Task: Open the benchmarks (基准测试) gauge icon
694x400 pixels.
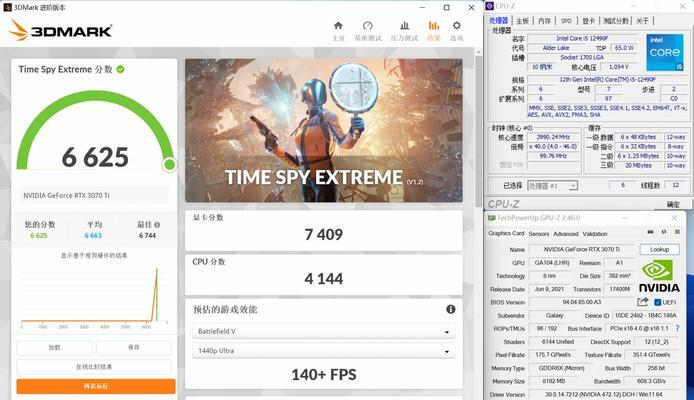Action: [x=367, y=26]
